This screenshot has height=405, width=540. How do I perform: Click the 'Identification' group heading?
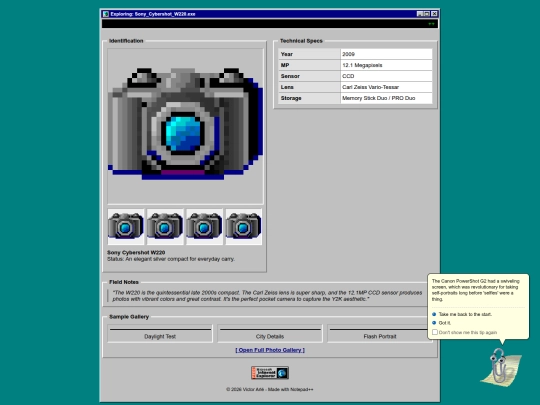coord(126,41)
